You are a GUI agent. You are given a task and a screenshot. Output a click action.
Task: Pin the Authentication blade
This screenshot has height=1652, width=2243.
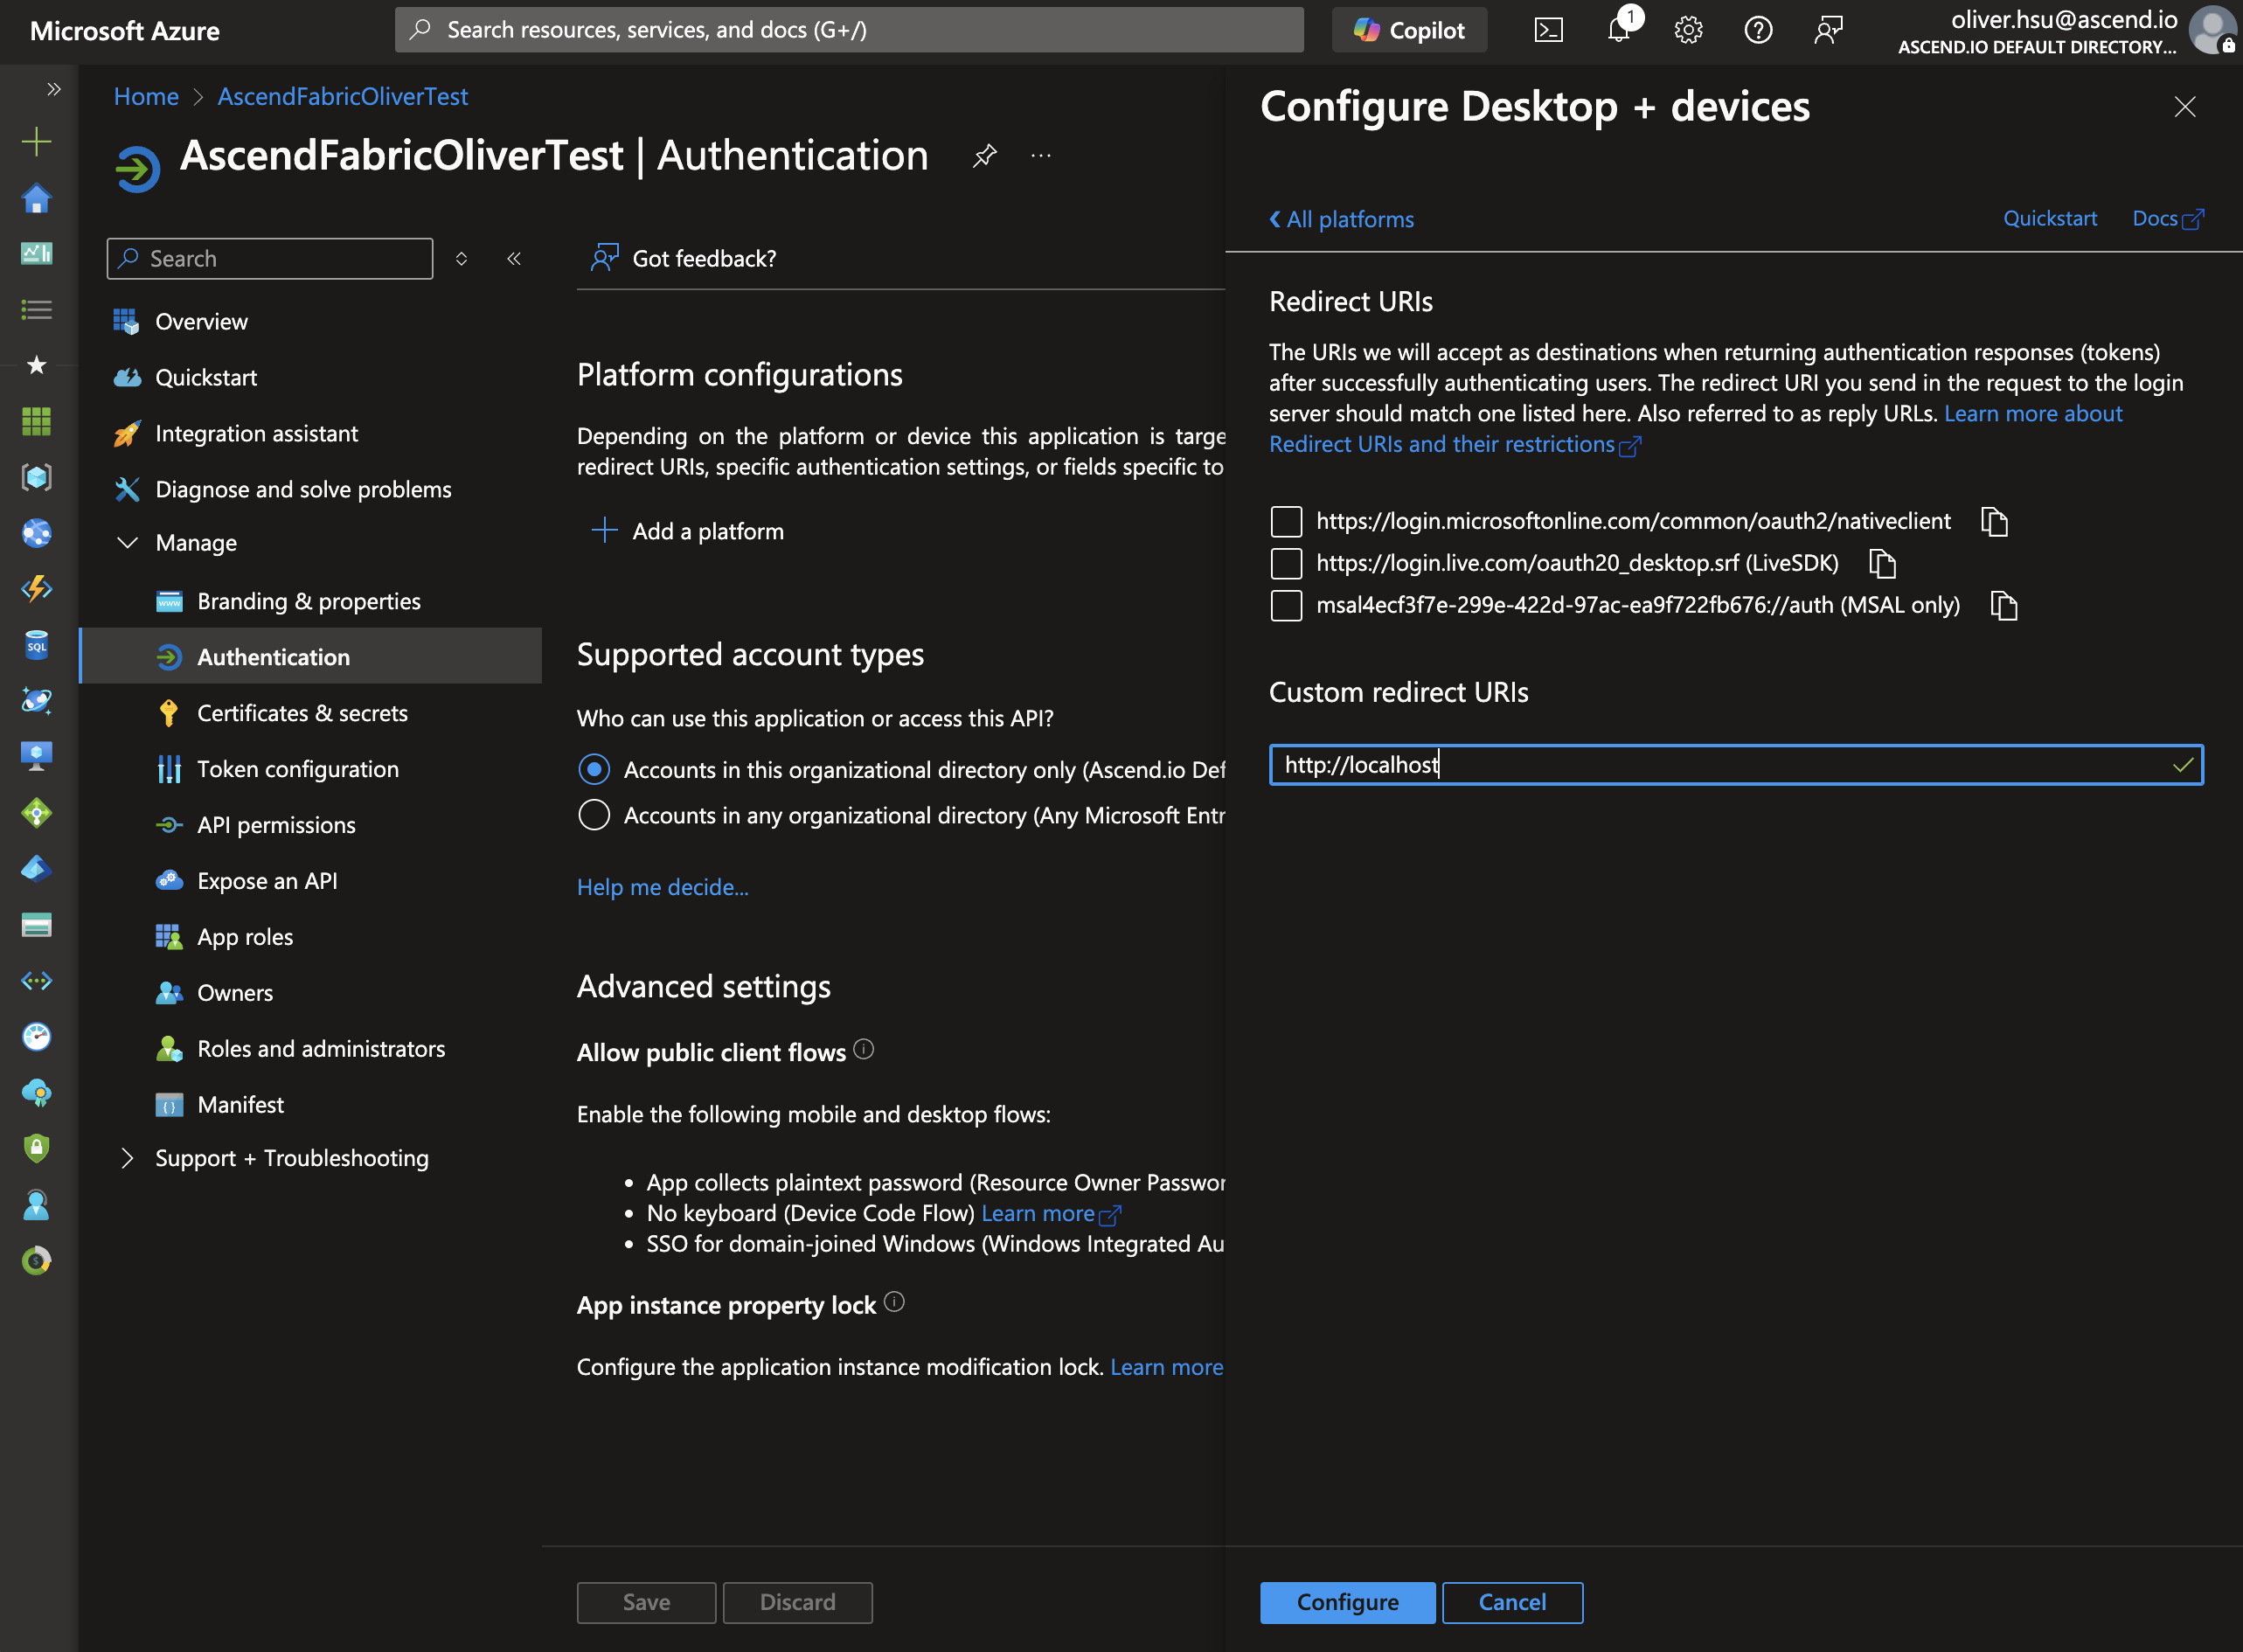click(985, 156)
